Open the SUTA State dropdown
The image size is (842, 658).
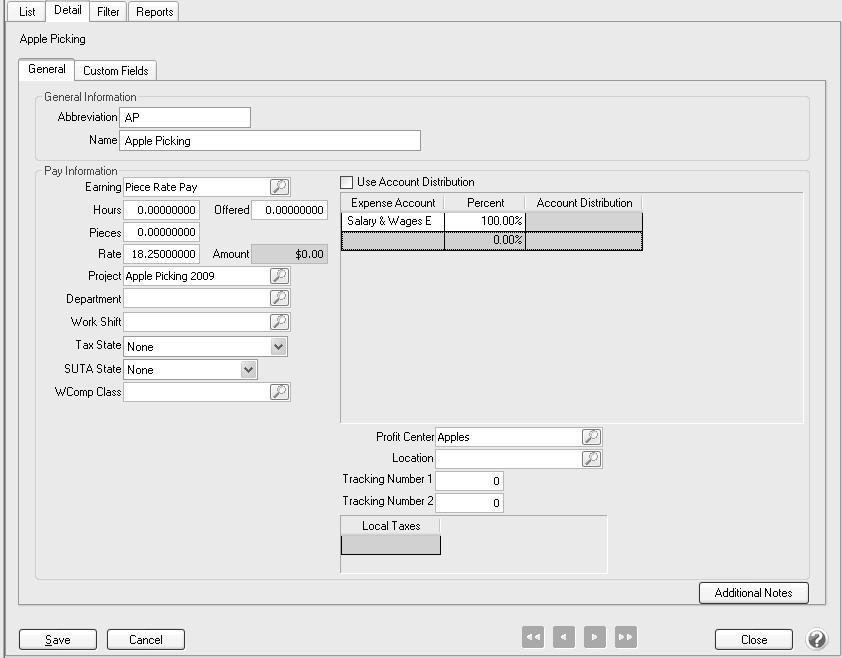(x=248, y=370)
